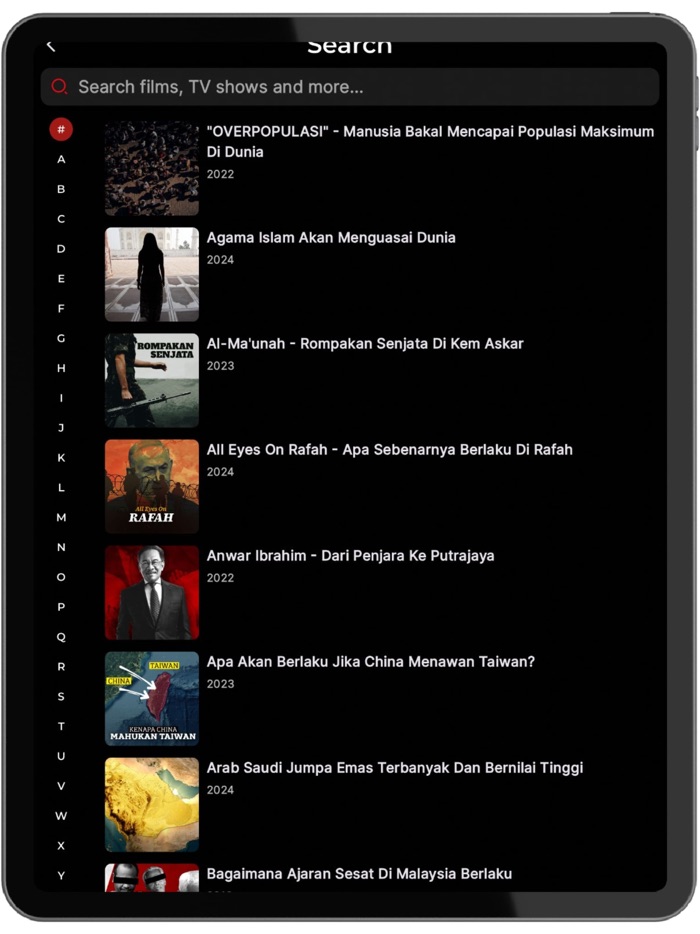The image size is (700, 934).
Task: Jump to letter S in index
Action: [61, 696]
